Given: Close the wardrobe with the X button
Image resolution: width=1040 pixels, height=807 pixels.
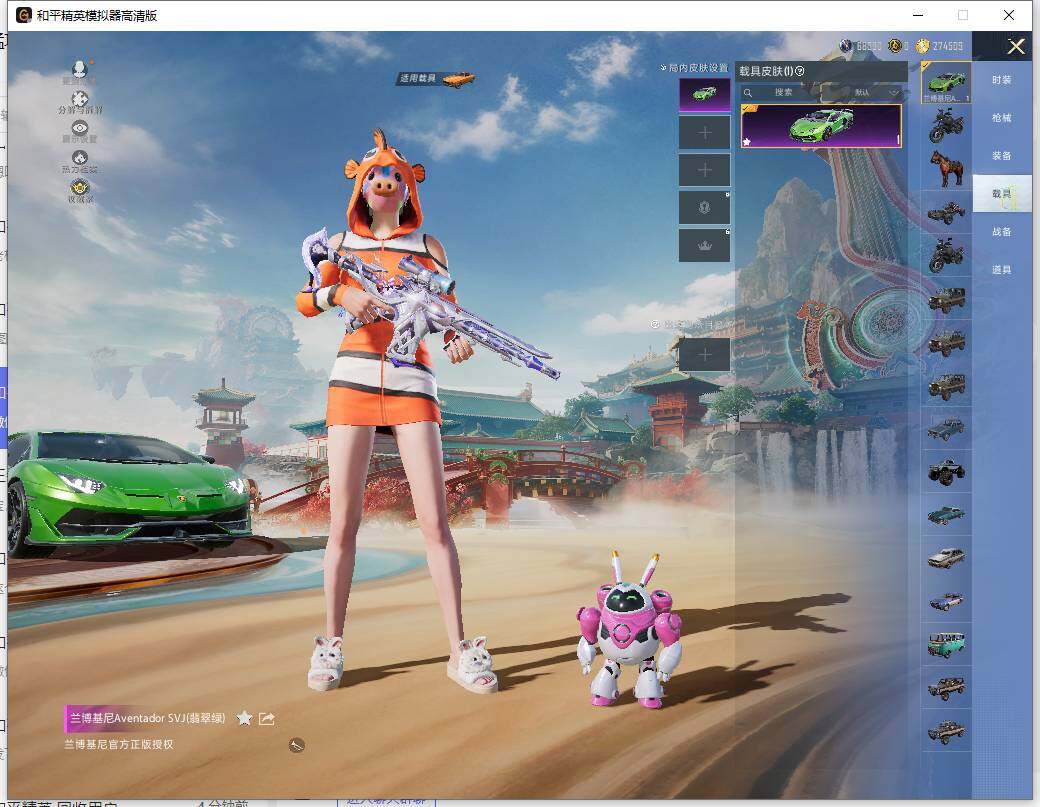Looking at the screenshot, I should pos(1016,46).
